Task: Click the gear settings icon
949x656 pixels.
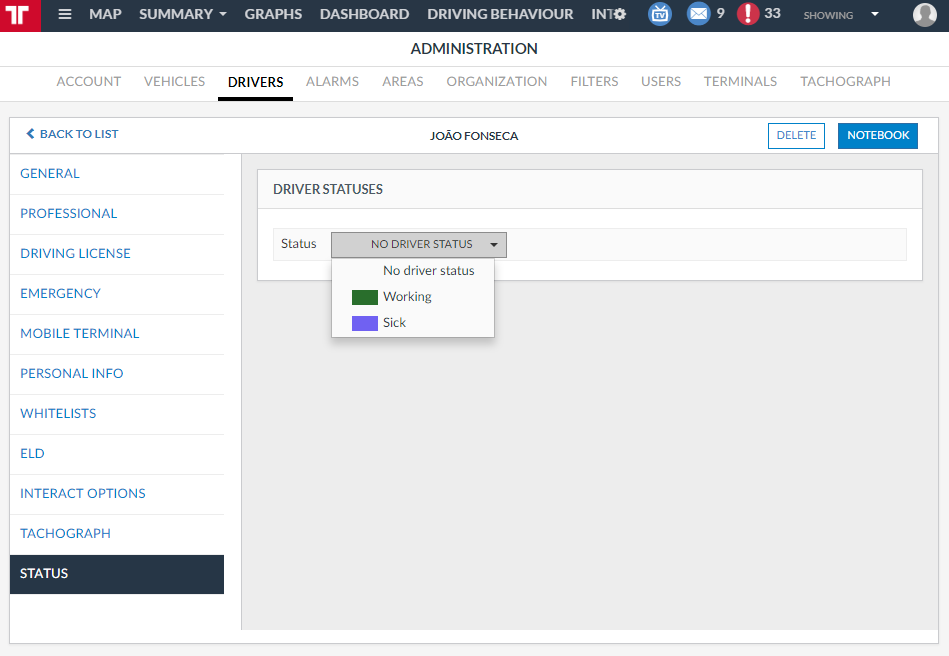Action: (620, 15)
